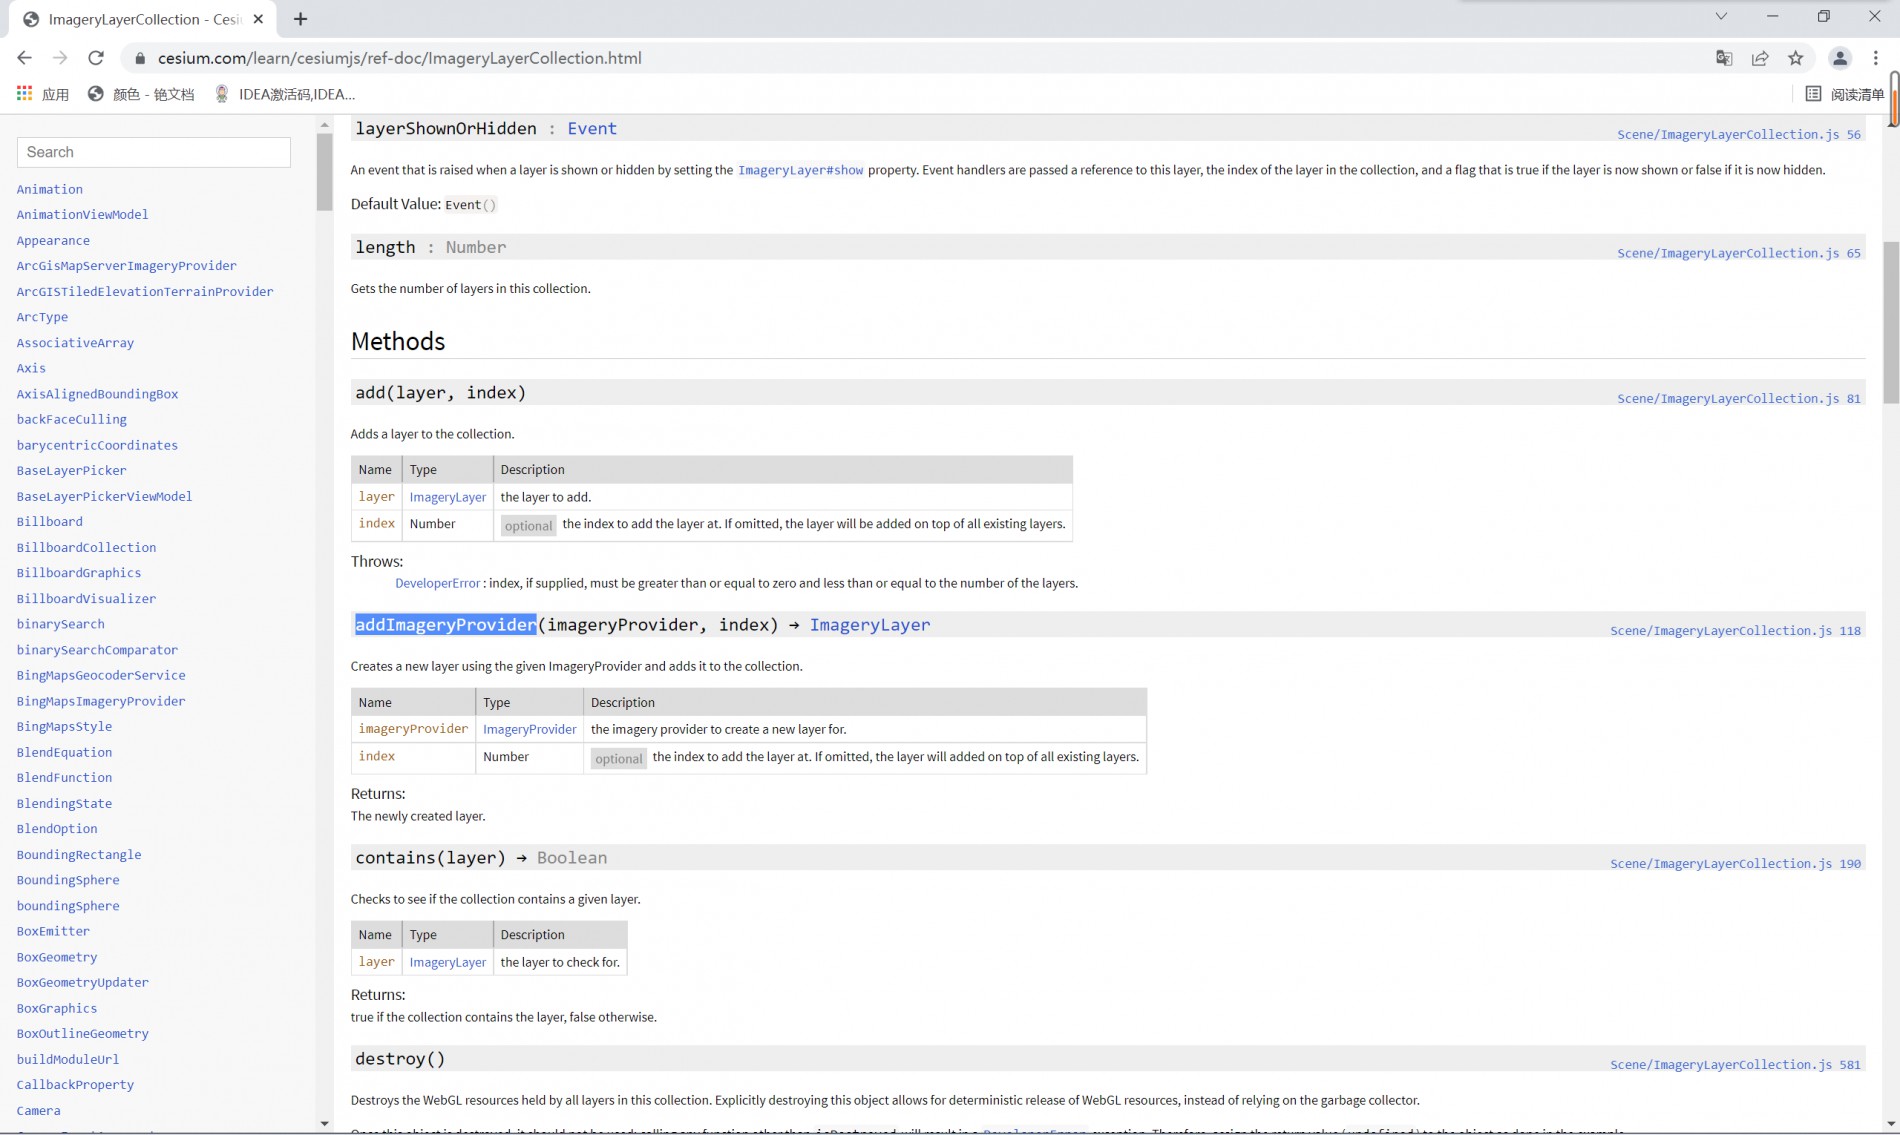Click the Event type link

coord(592,128)
